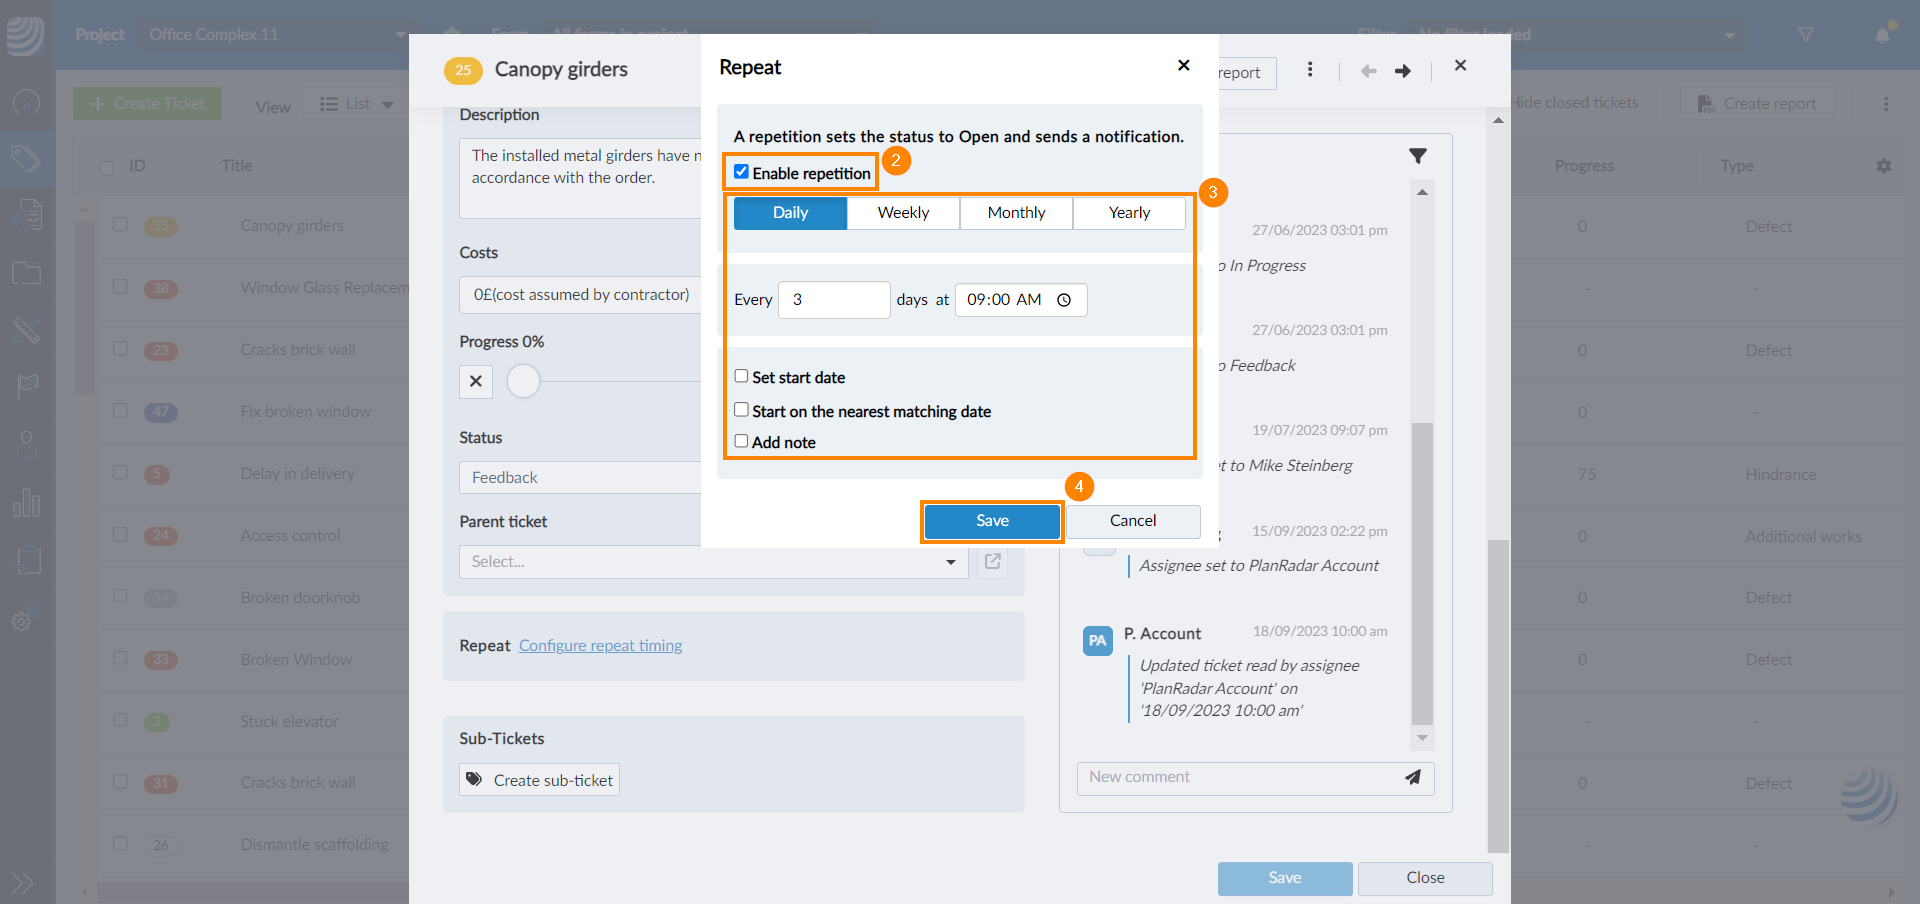Switch to the Weekly repetition tab
This screenshot has width=1920, height=904.
coord(903,213)
